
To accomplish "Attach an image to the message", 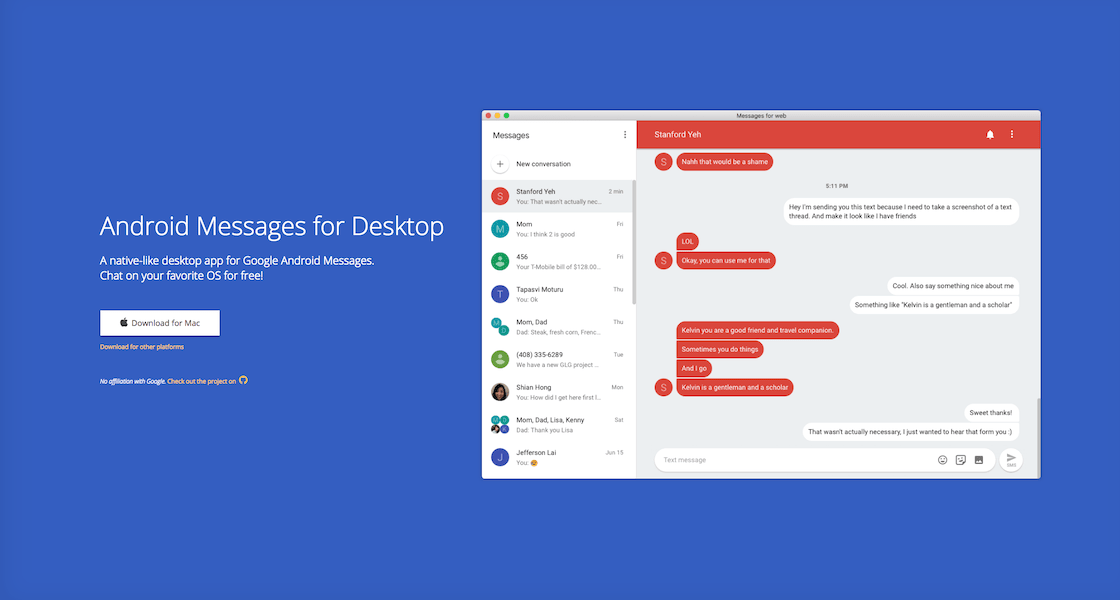I will click(978, 459).
